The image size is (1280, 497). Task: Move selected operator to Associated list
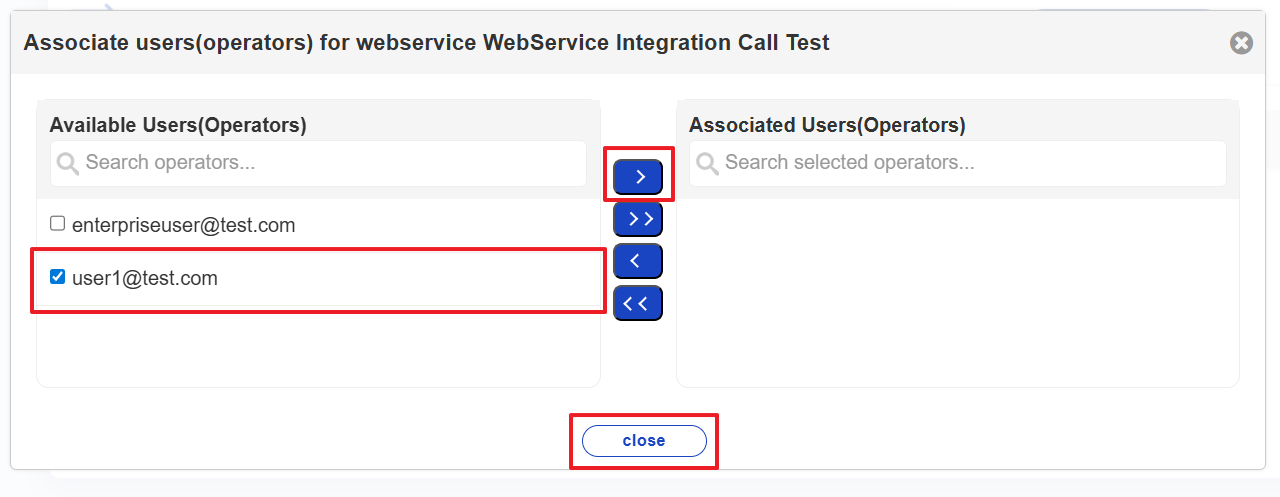click(x=638, y=177)
